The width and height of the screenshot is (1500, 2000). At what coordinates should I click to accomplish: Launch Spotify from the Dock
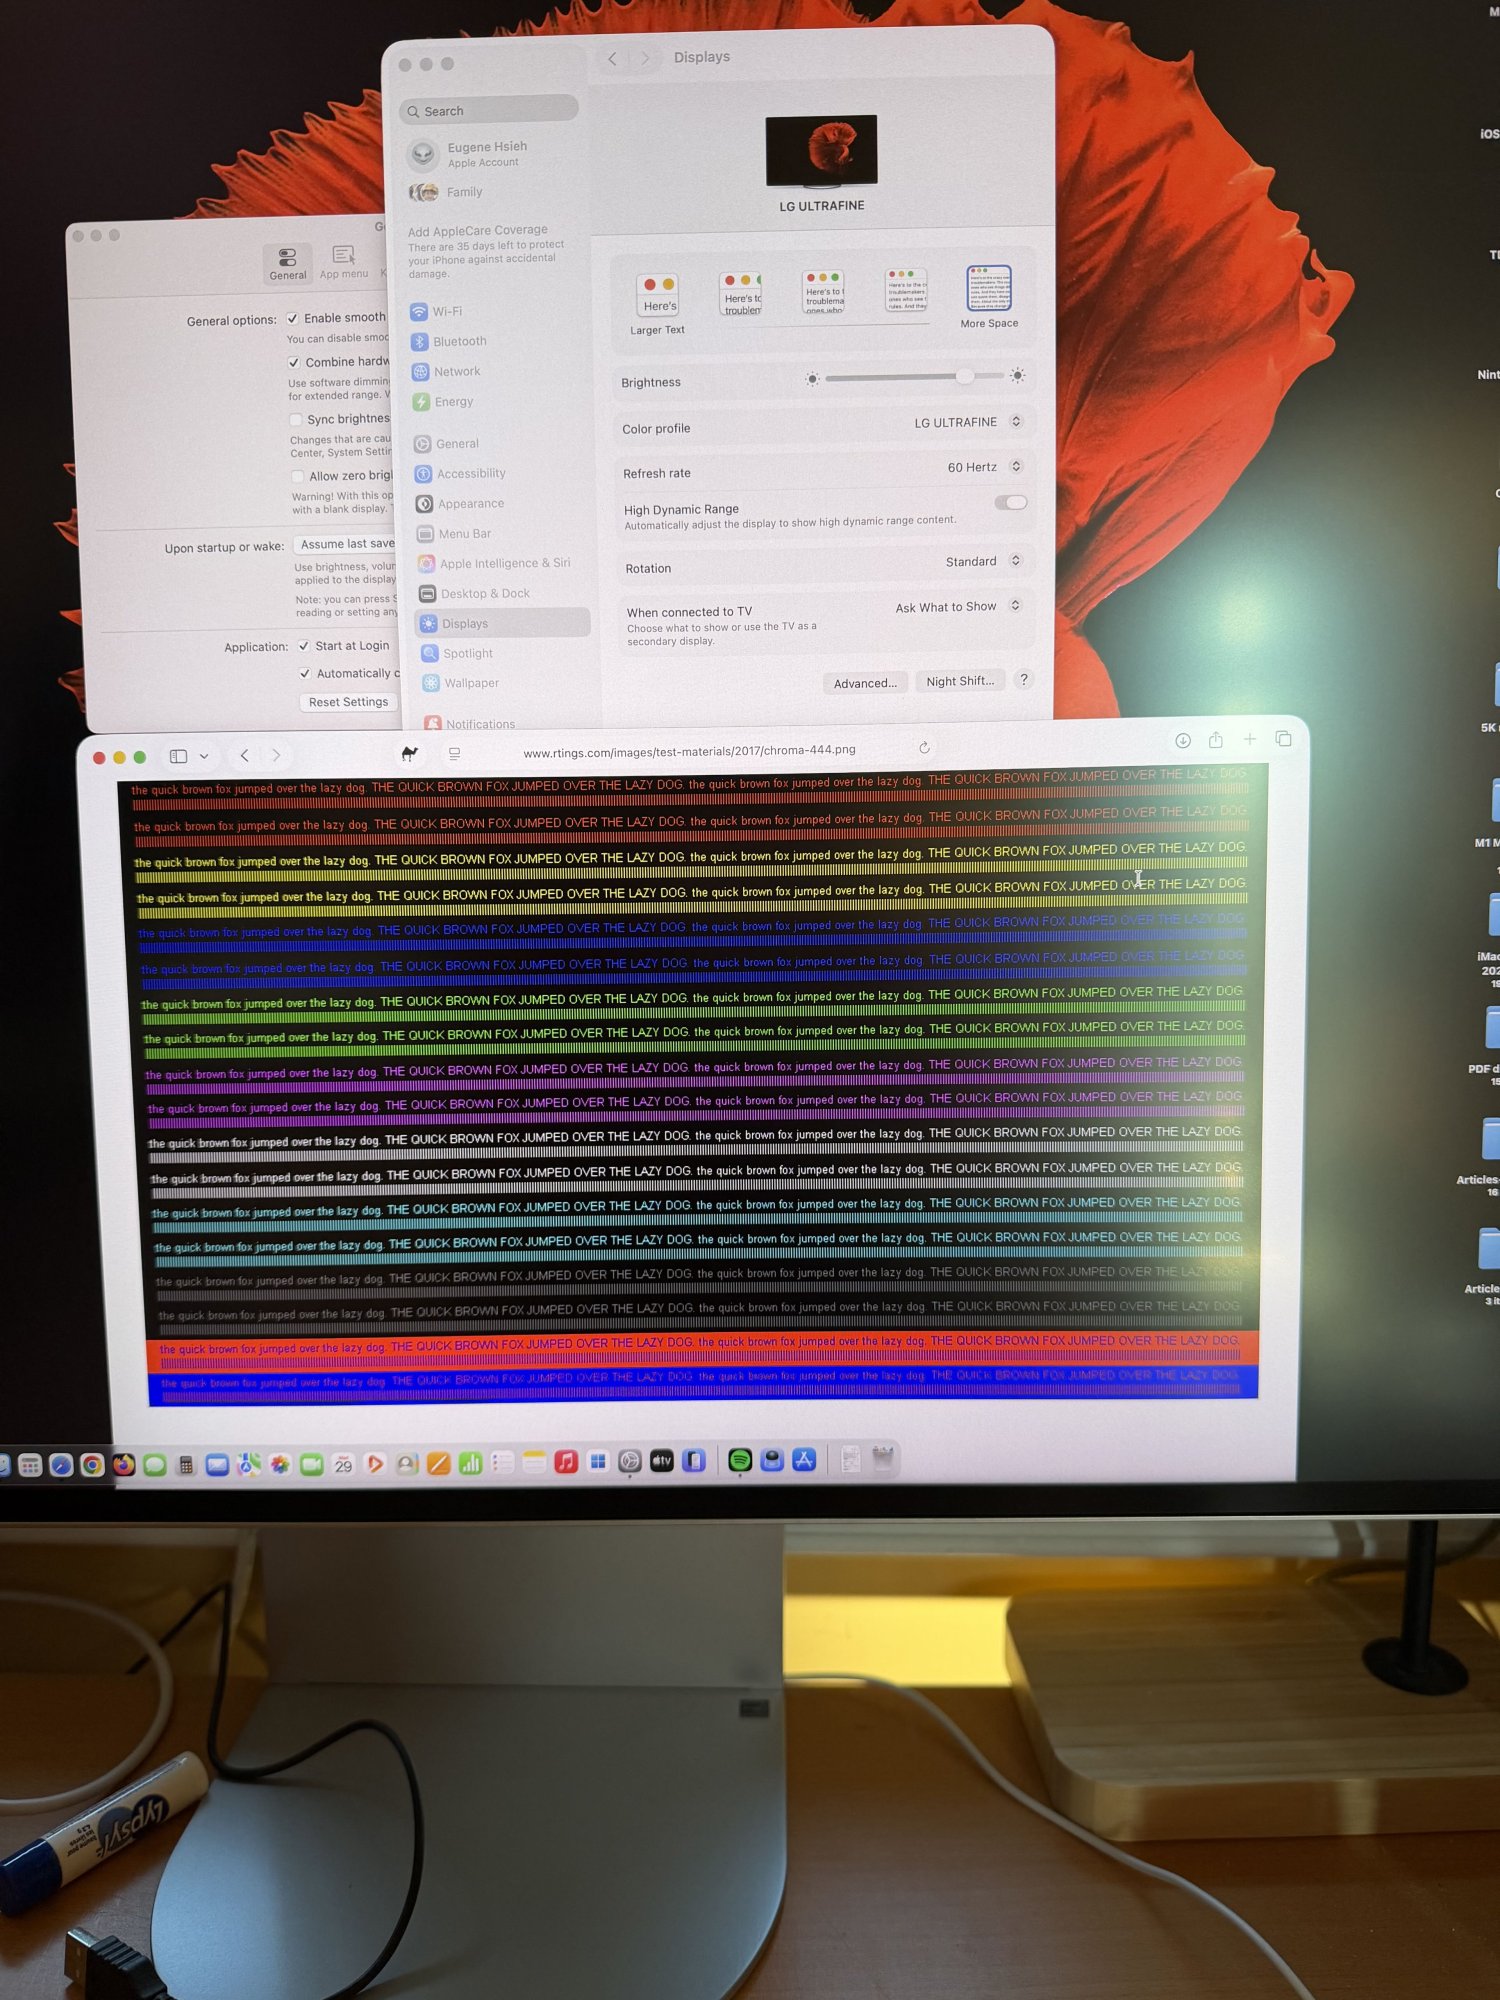pyautogui.click(x=740, y=1461)
